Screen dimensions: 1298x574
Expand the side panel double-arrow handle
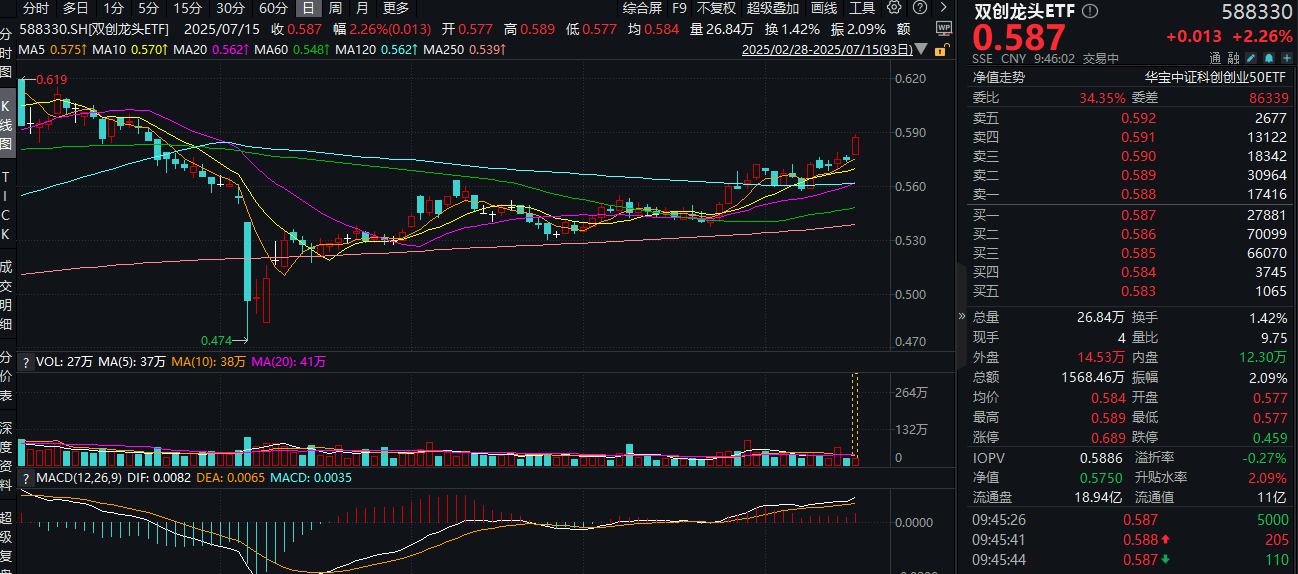(x=962, y=315)
